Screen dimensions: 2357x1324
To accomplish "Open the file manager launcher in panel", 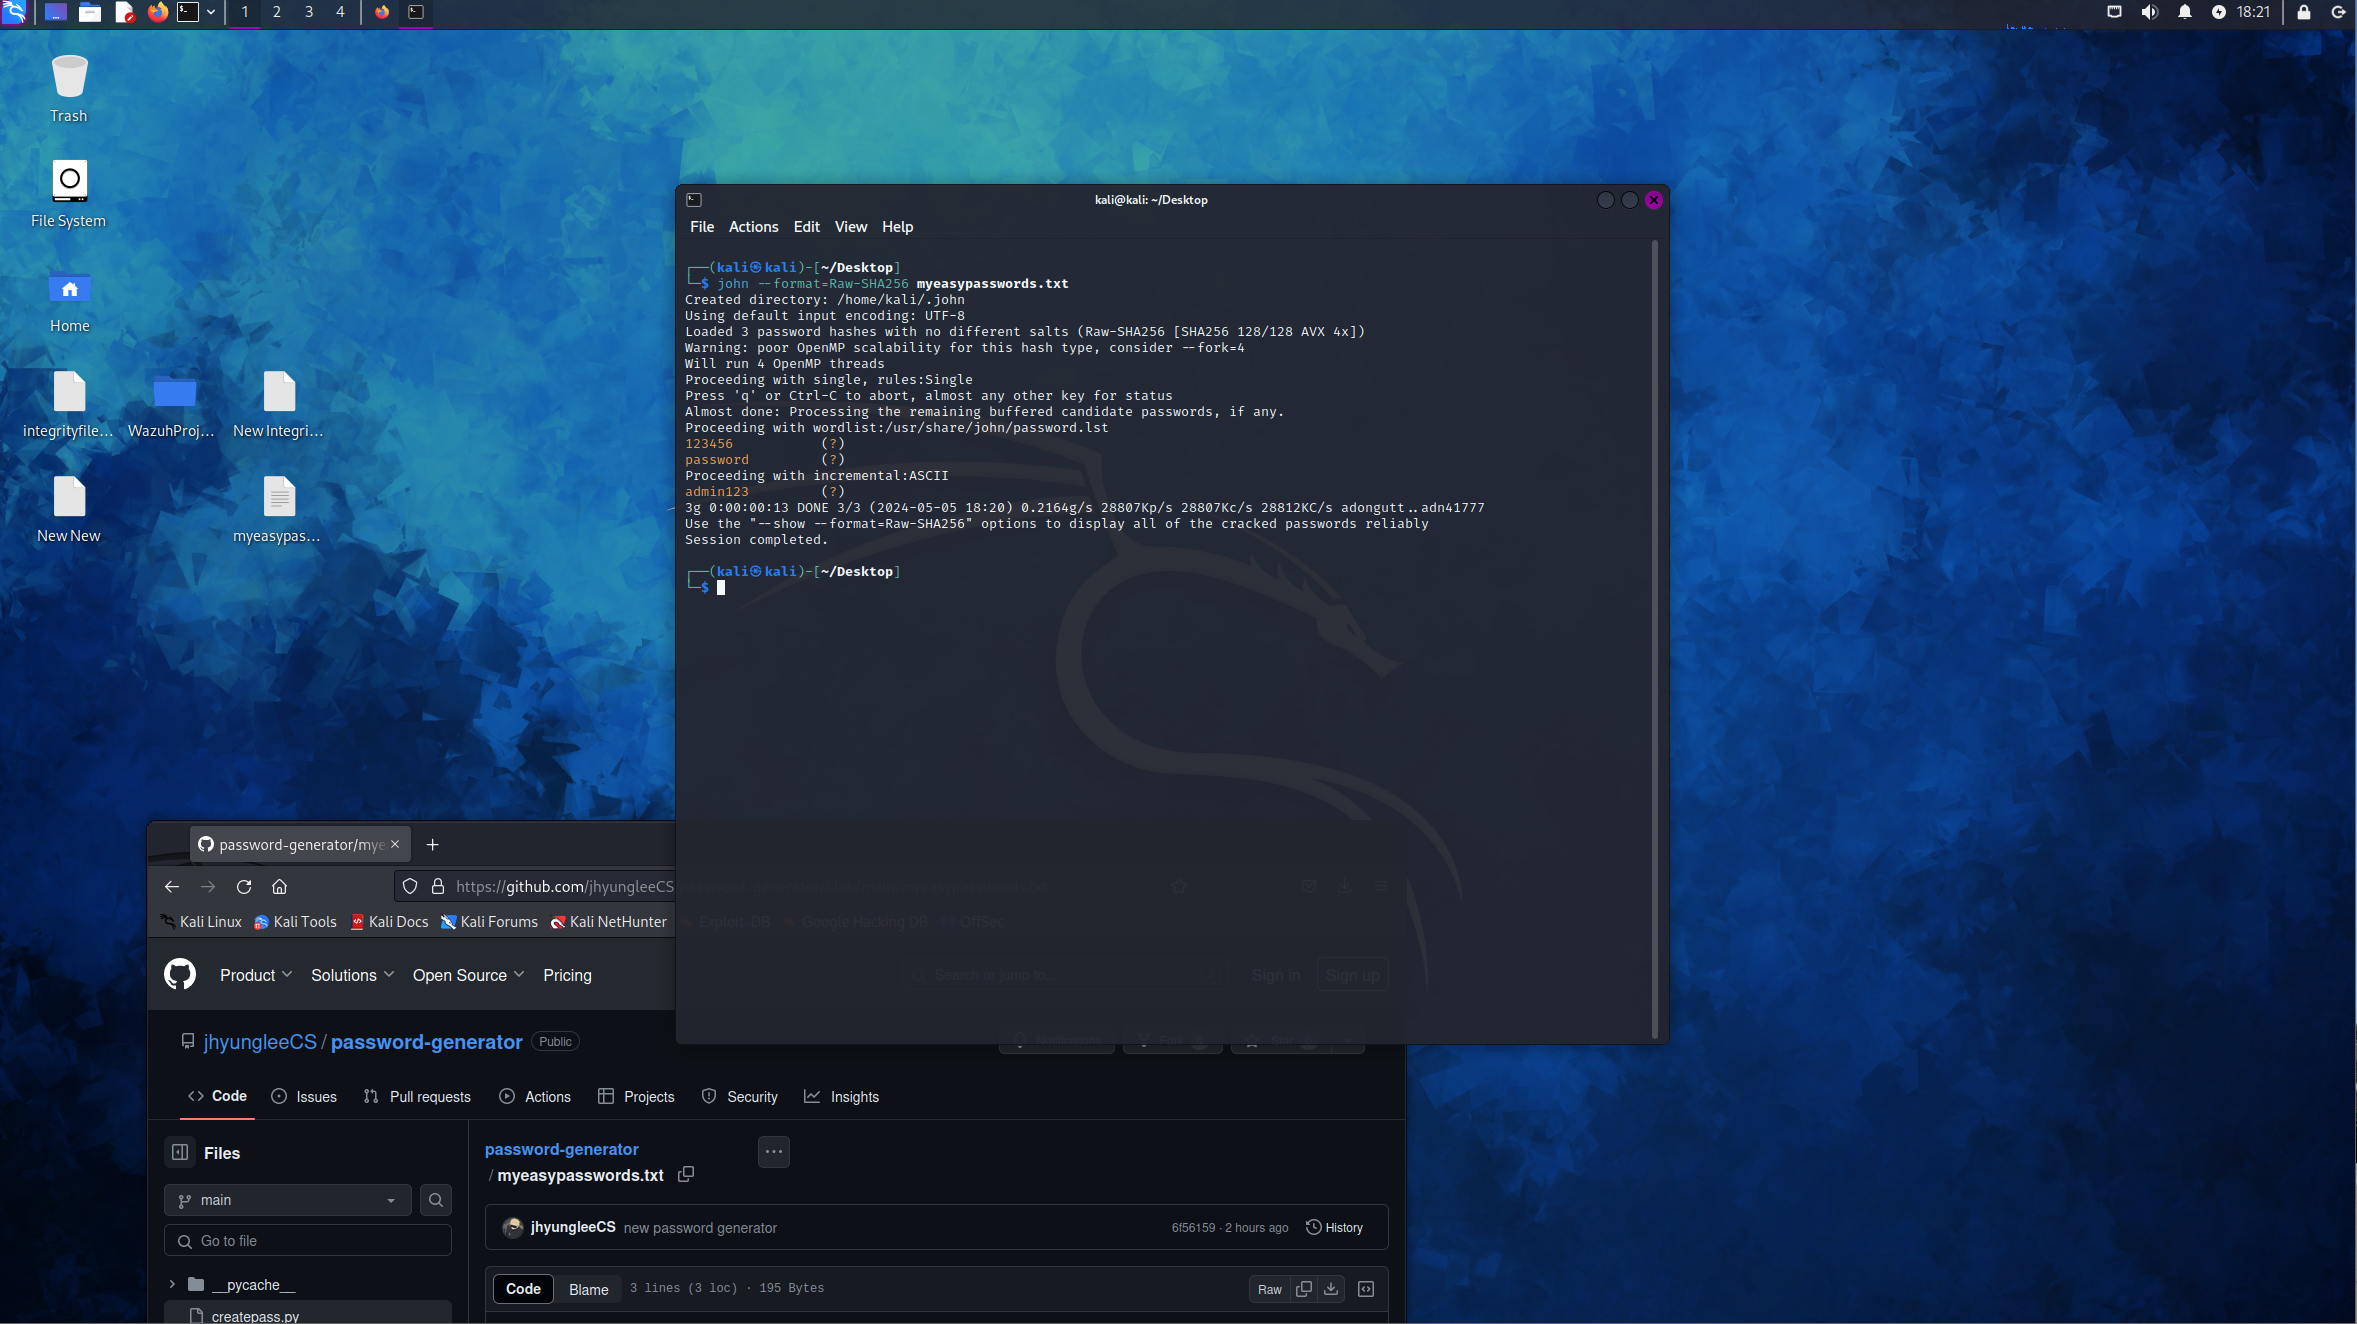I will click(90, 12).
